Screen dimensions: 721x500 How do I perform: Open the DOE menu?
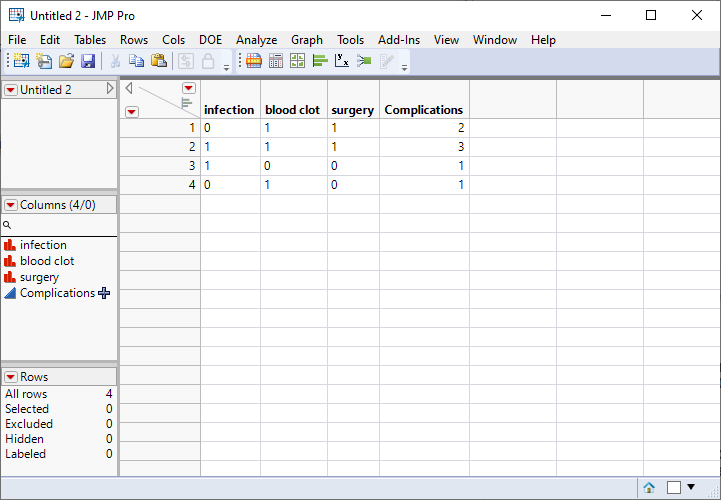[211, 40]
